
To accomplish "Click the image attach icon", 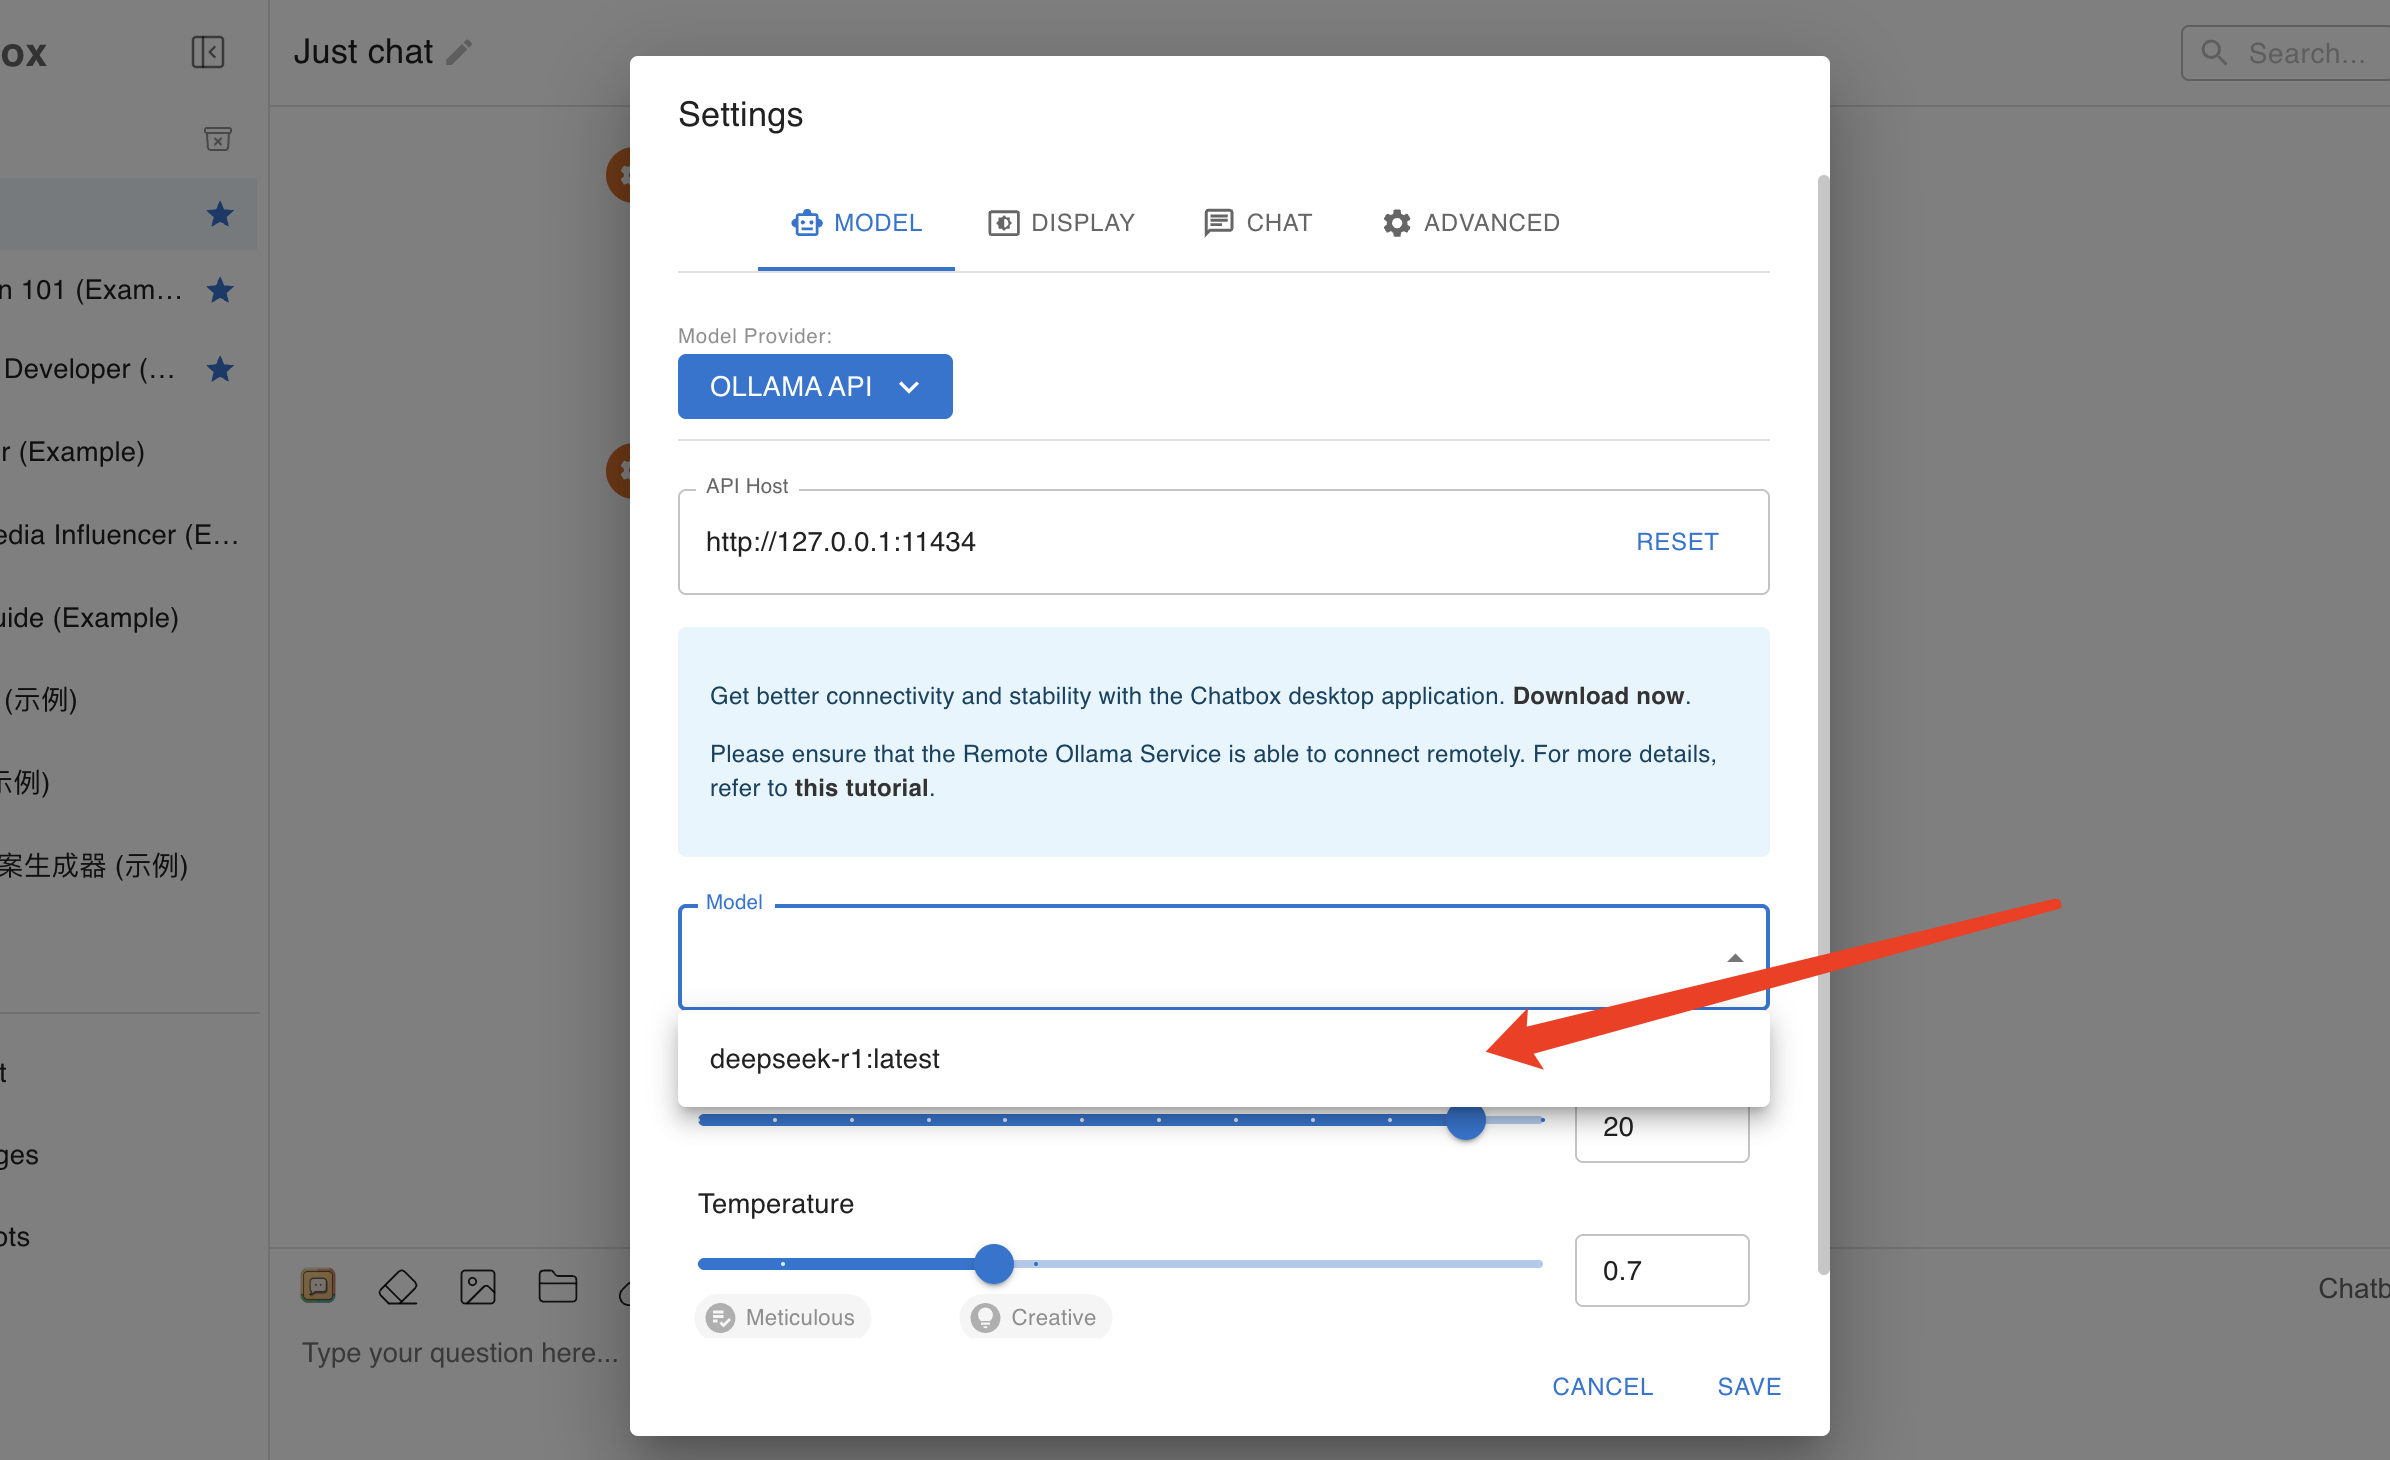I will coord(478,1287).
